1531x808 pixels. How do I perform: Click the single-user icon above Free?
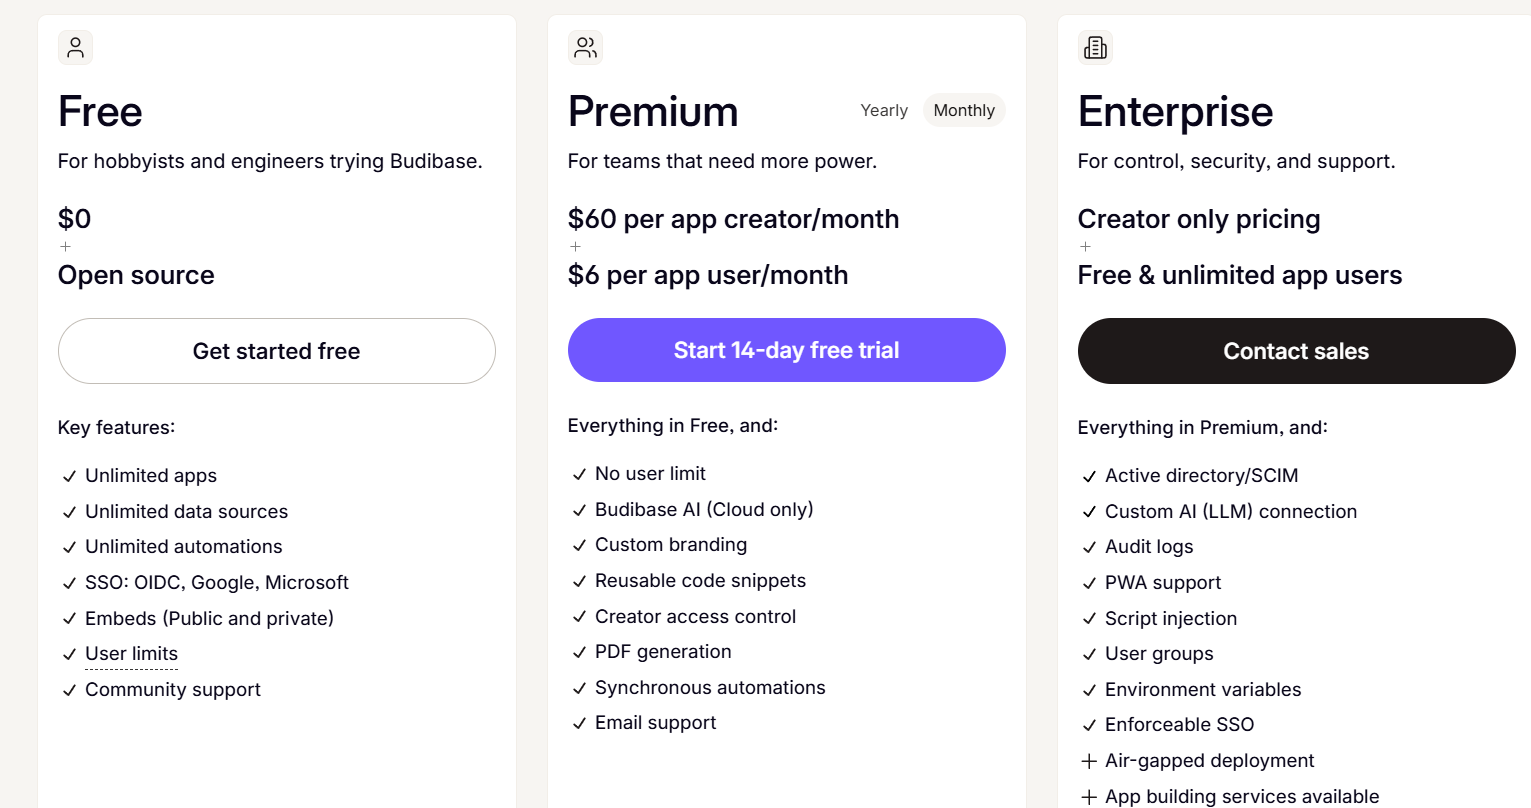pyautogui.click(x=75, y=48)
